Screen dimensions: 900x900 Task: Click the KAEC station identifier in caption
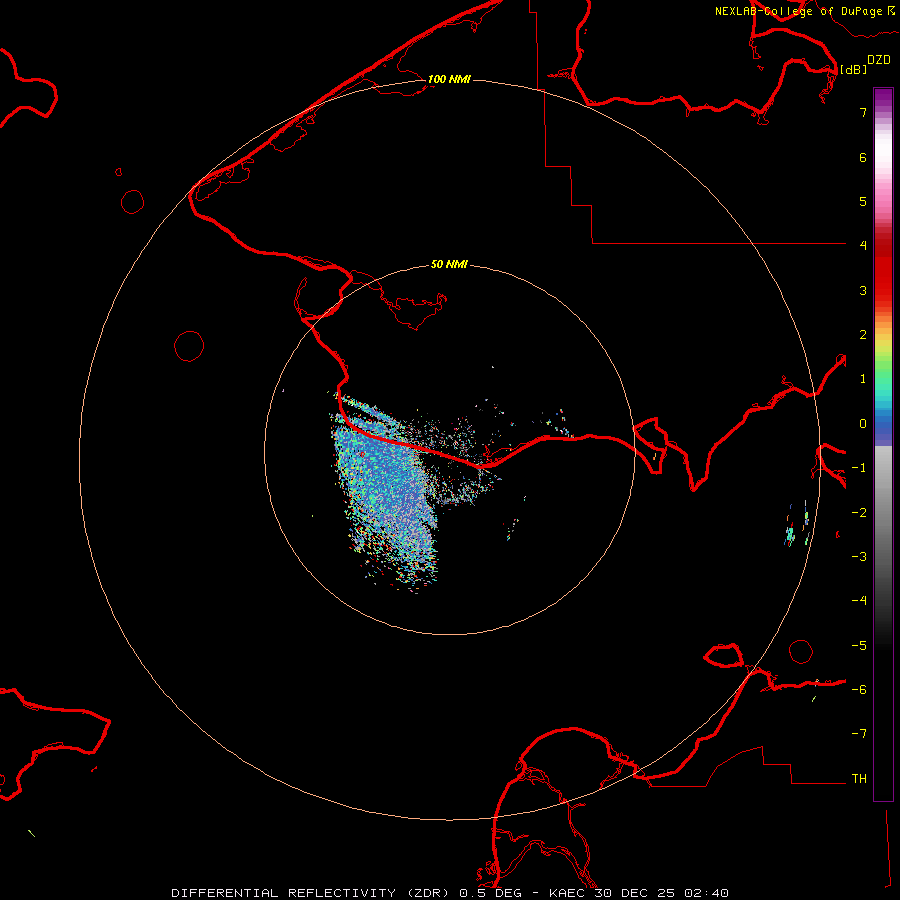(x=567, y=893)
